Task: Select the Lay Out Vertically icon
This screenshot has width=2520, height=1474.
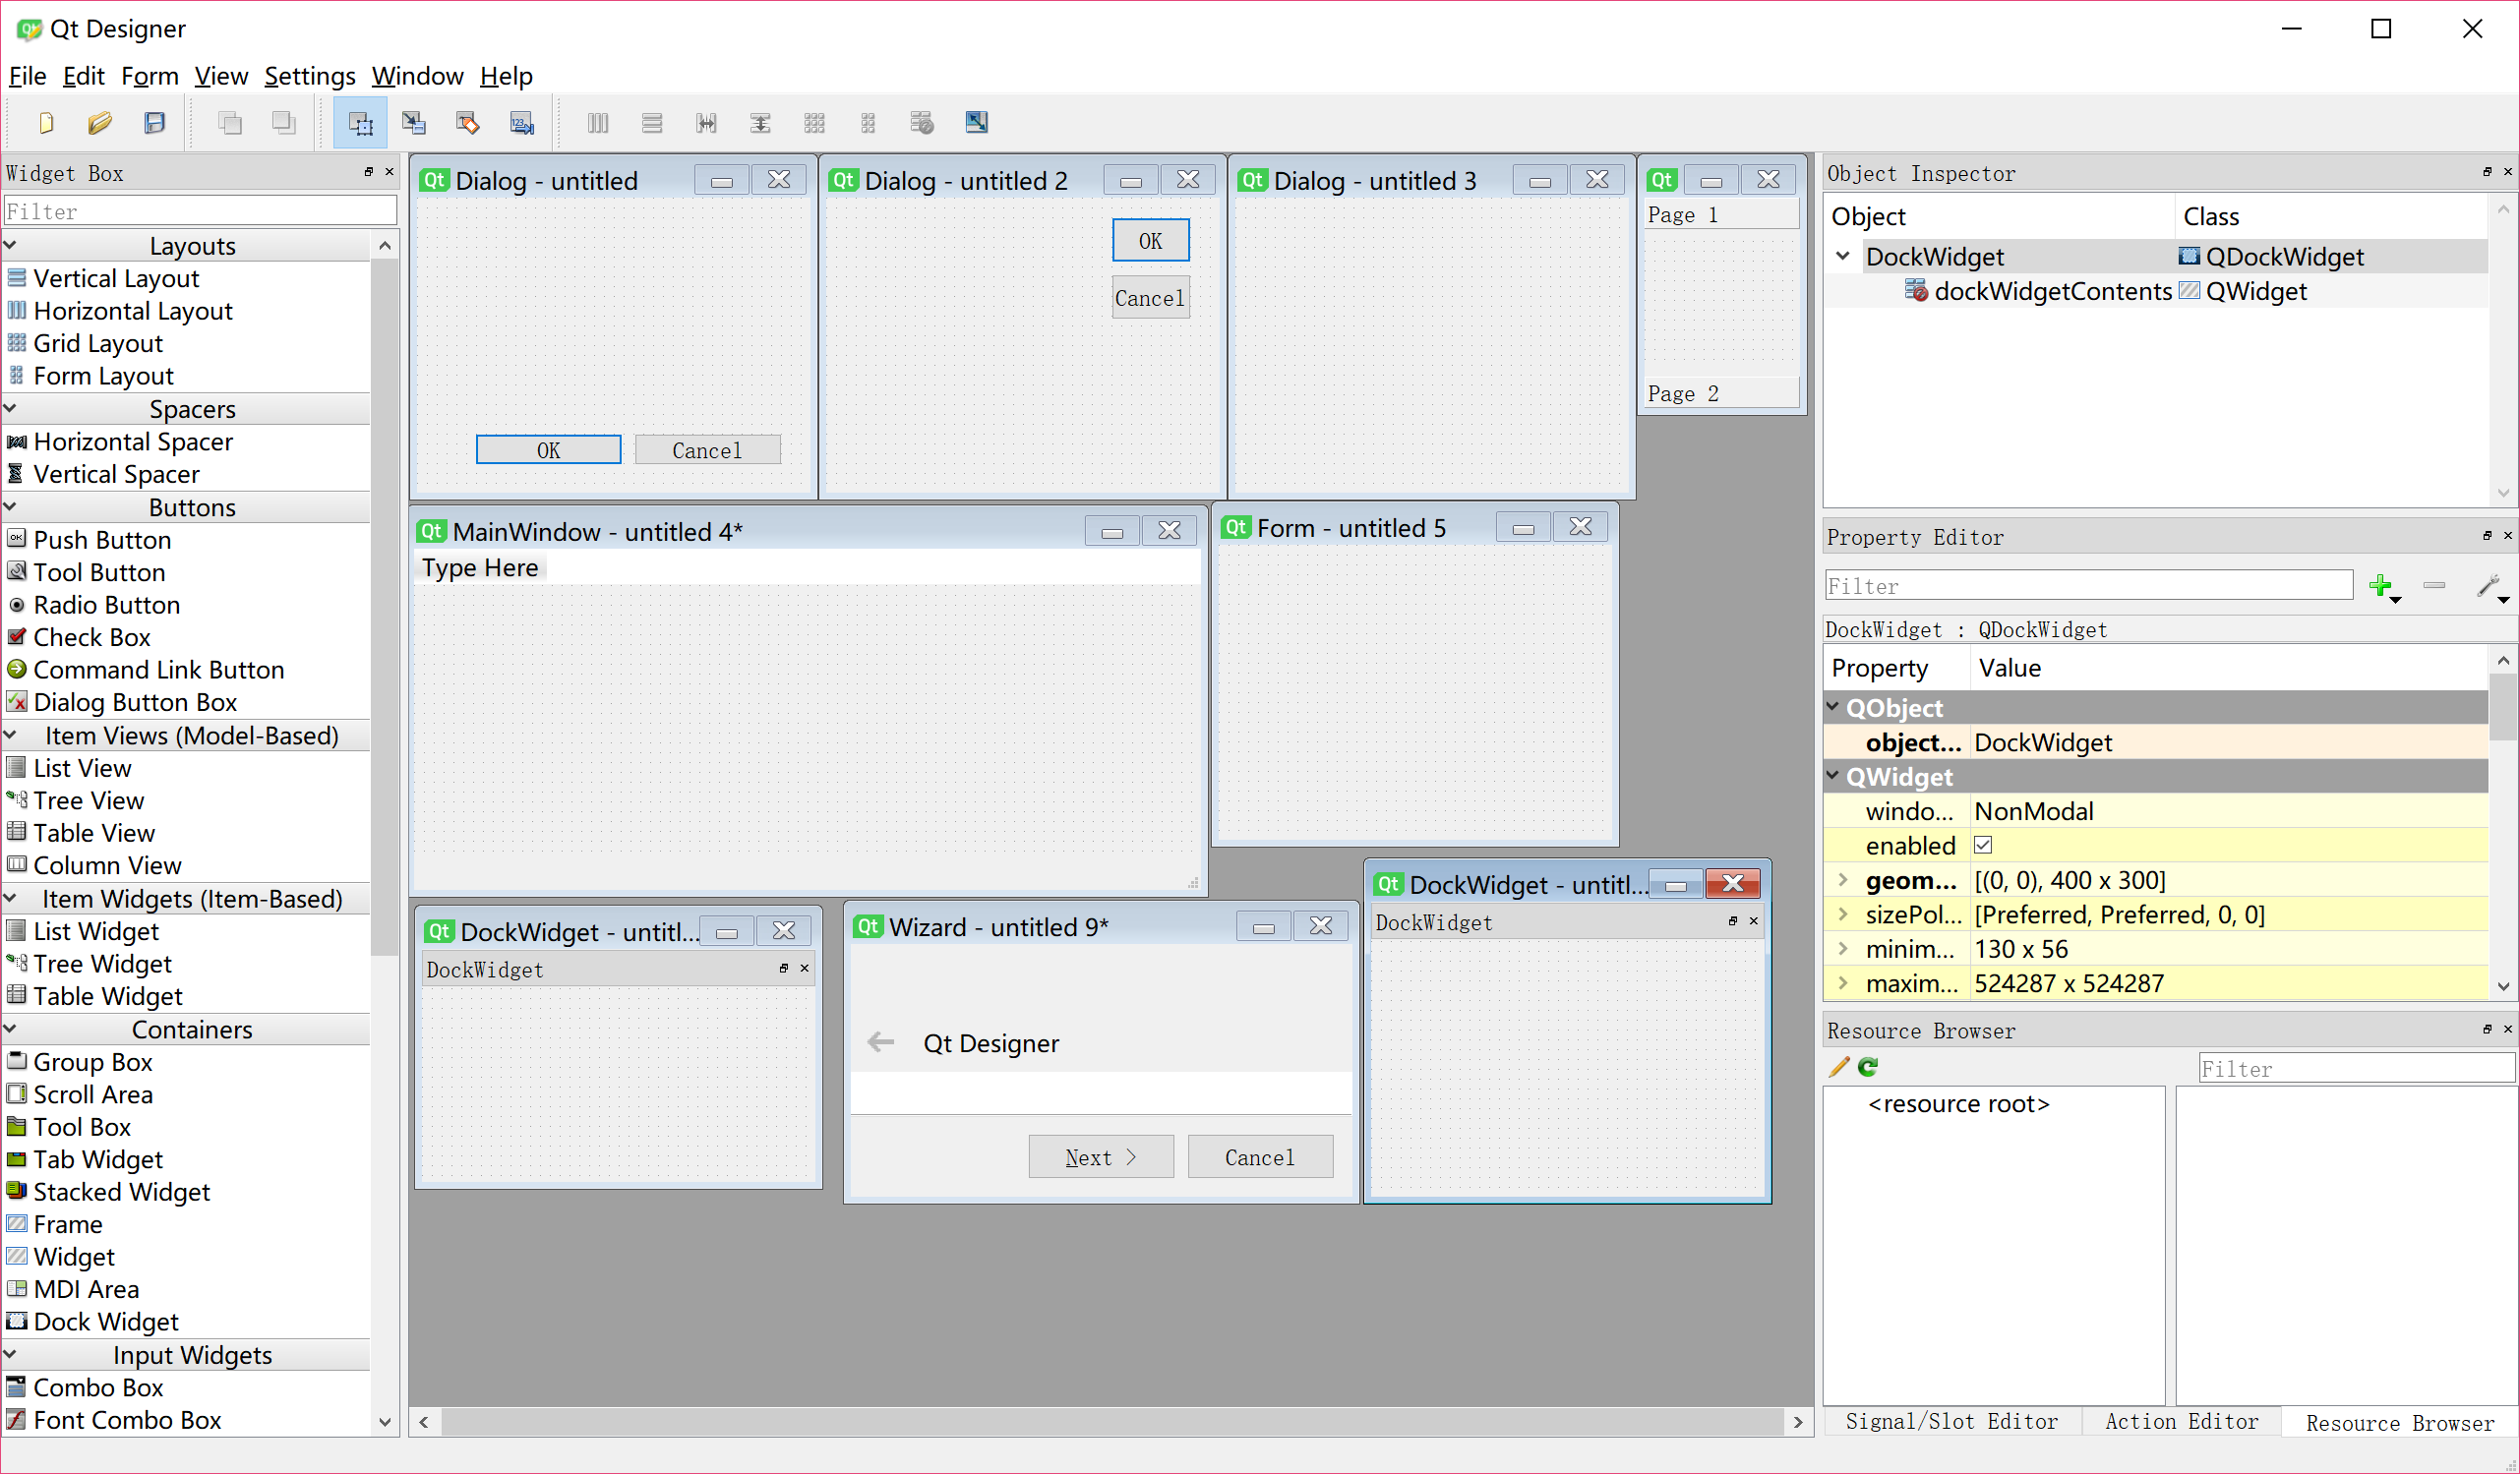Action: tap(653, 121)
